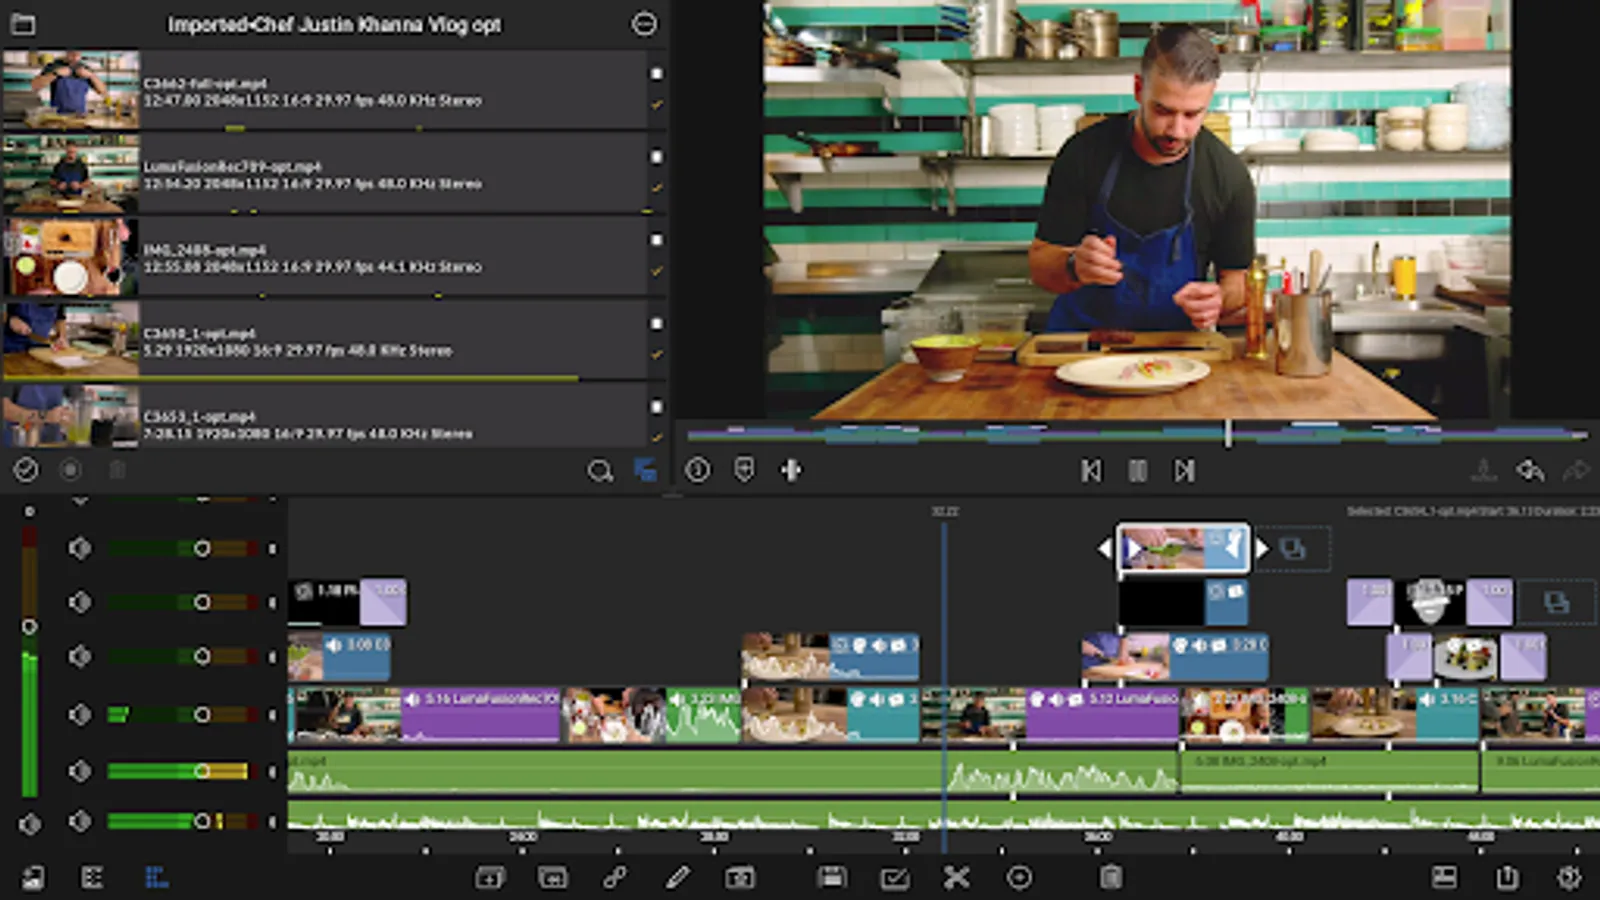Click the selected clip's right trim arrow
This screenshot has width=1600, height=900.
(x=1262, y=548)
